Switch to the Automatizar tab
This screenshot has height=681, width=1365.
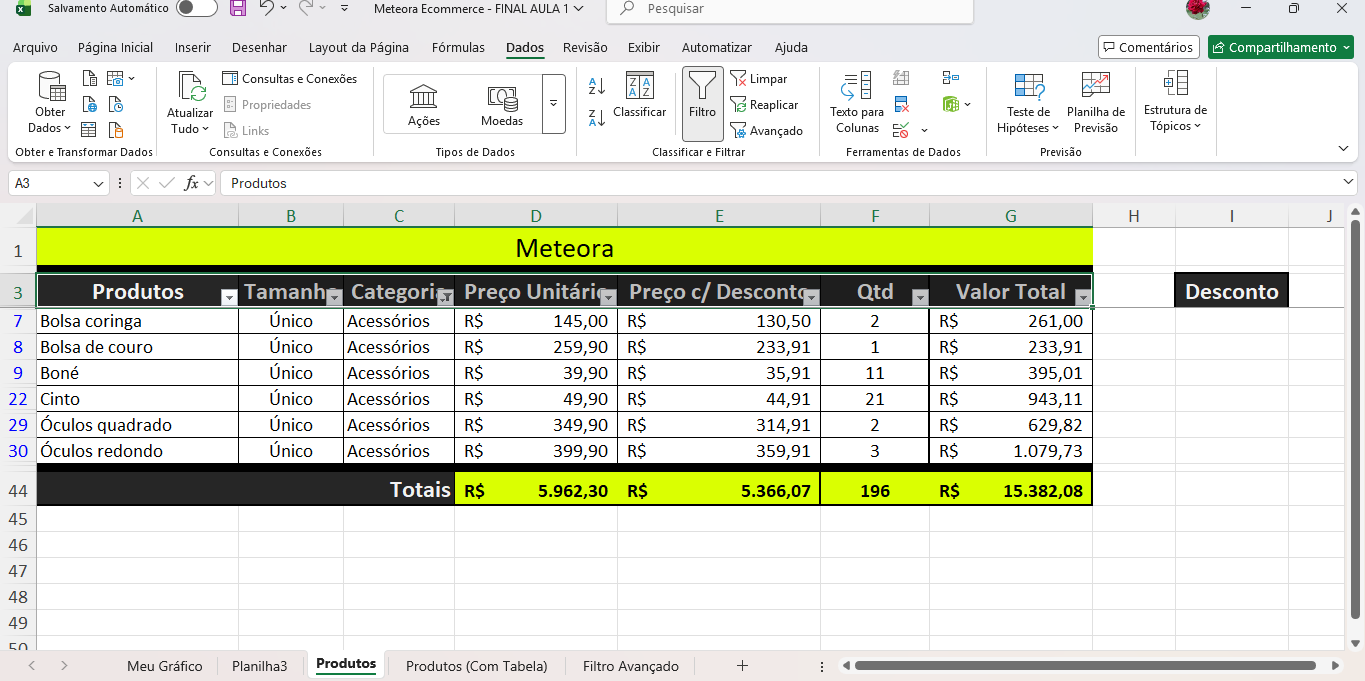click(717, 47)
